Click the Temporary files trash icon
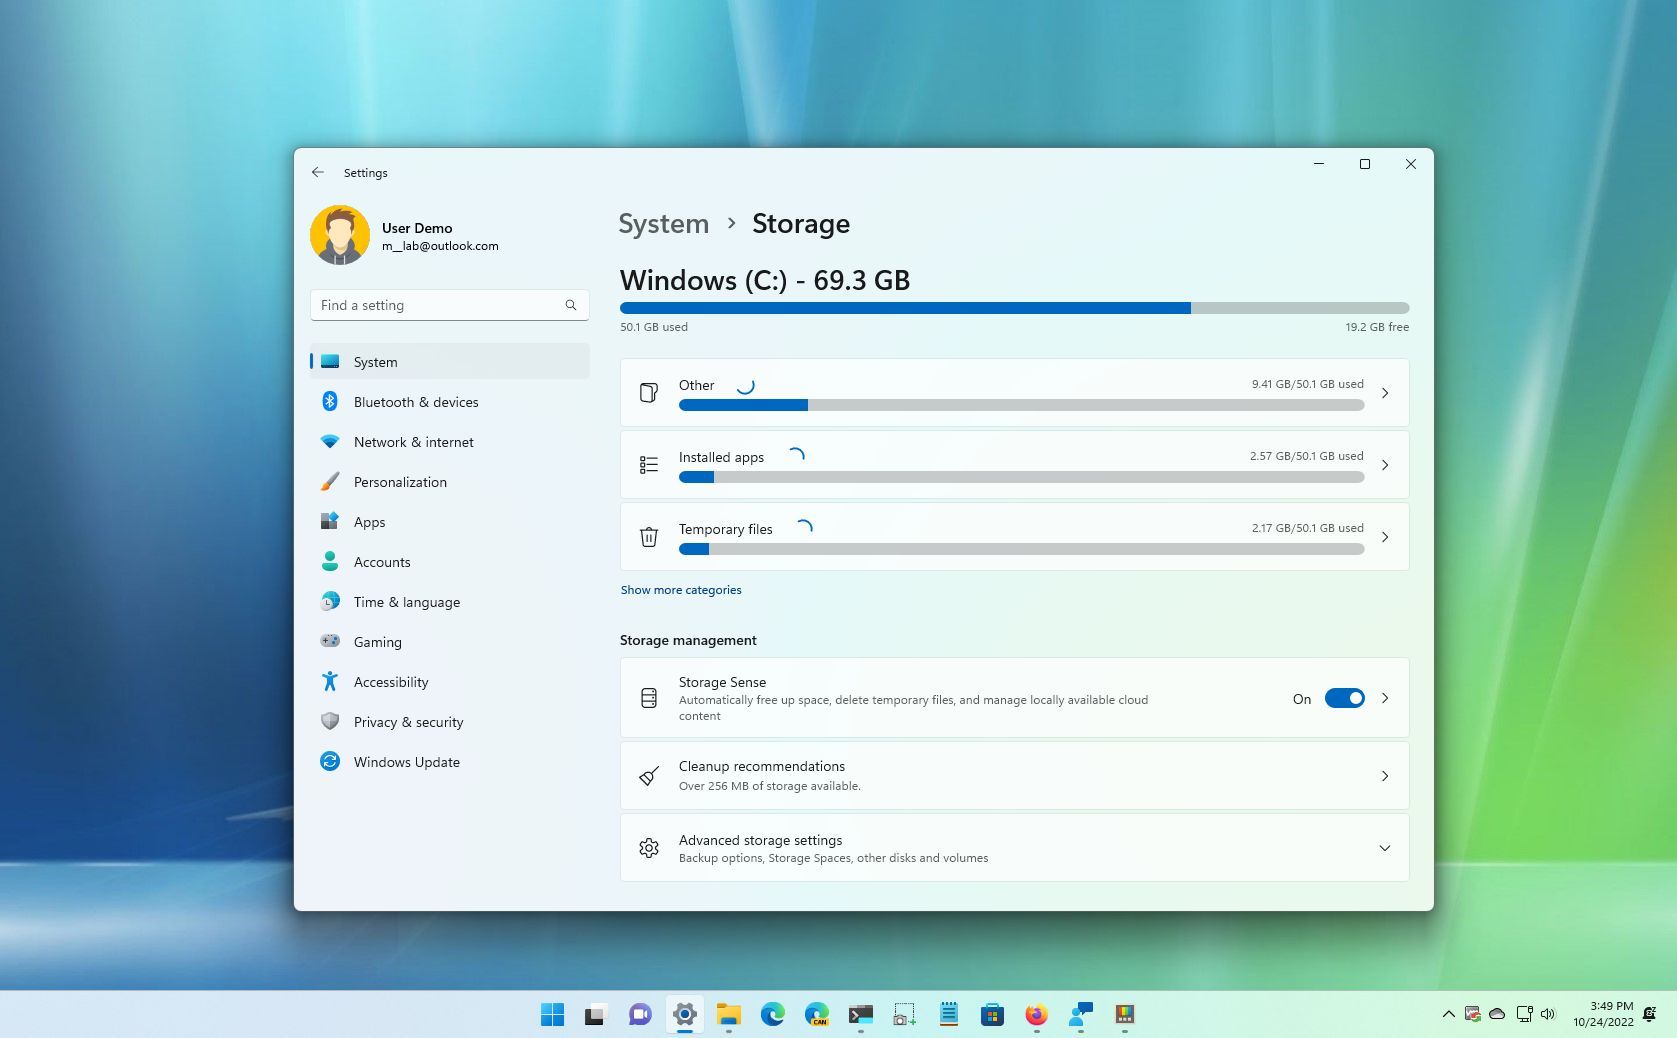Viewport: 1677px width, 1038px height. [x=649, y=537]
